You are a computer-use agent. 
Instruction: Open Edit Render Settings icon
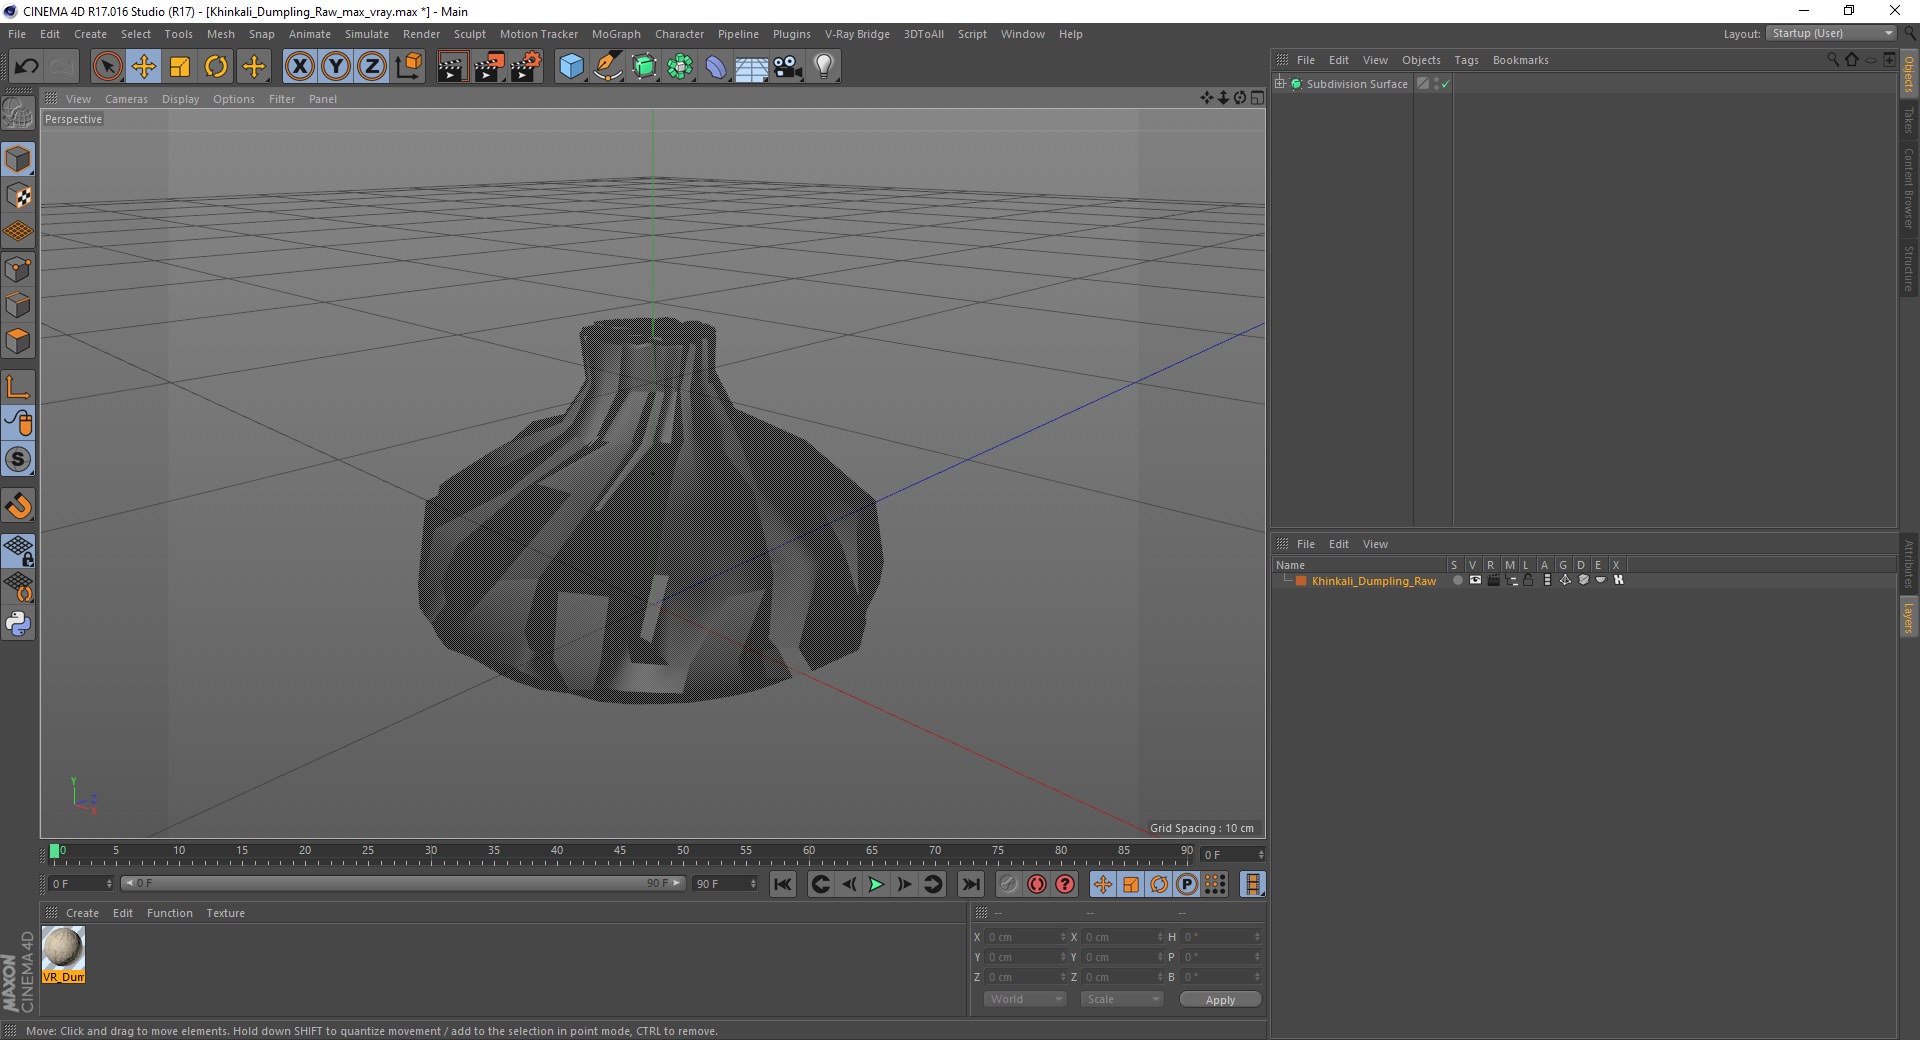[x=526, y=67]
